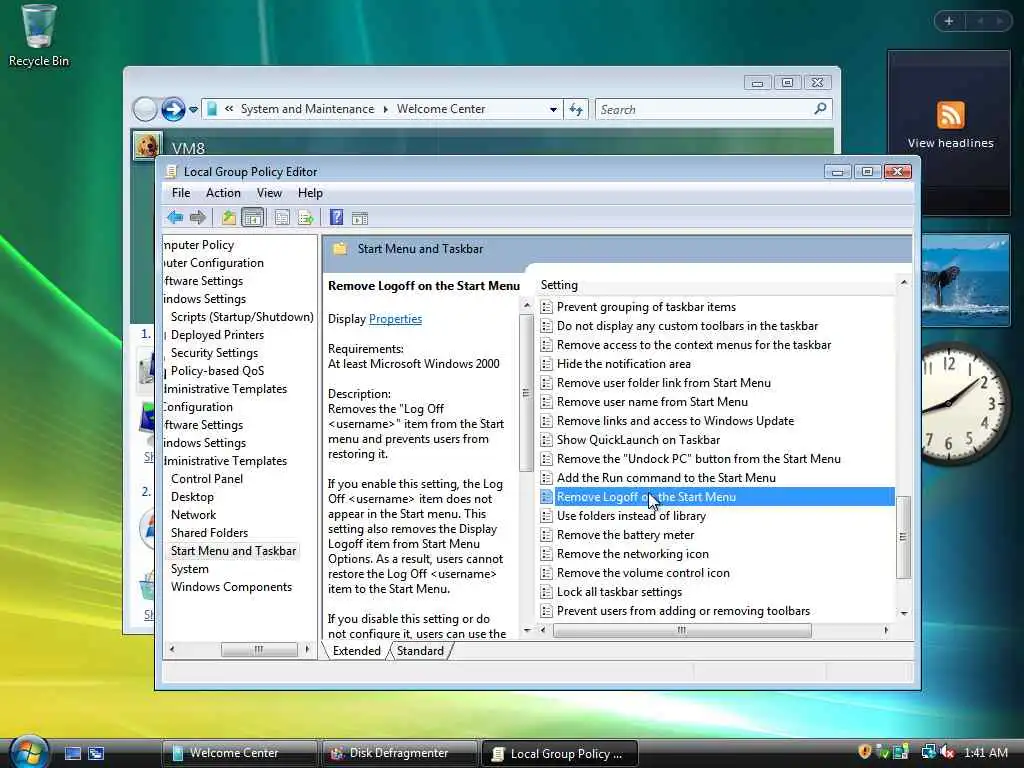Click the Export List toolbar icon
The image size is (1024, 768).
point(306,217)
